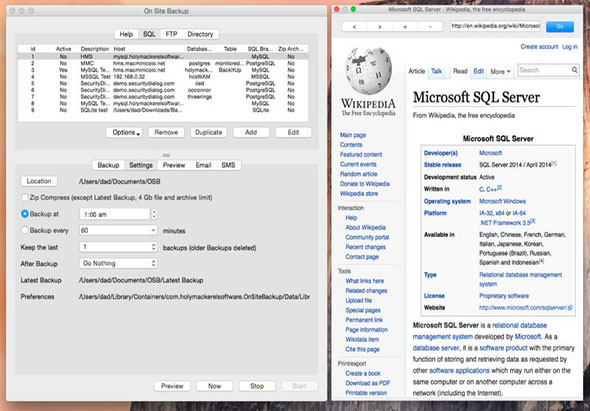Click the Active column header
This screenshot has height=411, width=590.
[x=64, y=49]
